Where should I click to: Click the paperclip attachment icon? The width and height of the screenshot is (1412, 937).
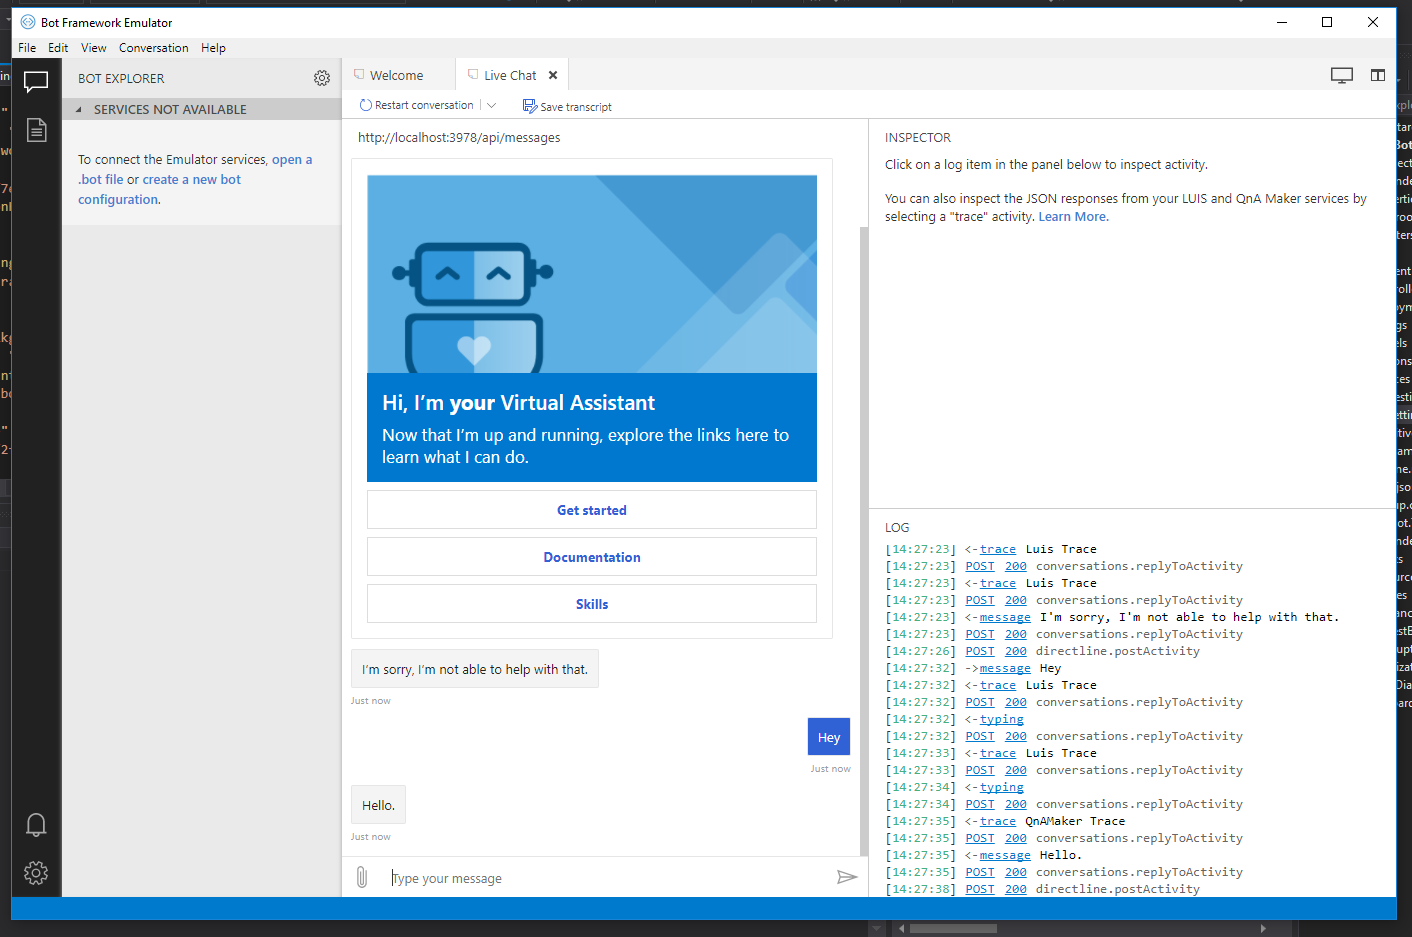pos(362,877)
